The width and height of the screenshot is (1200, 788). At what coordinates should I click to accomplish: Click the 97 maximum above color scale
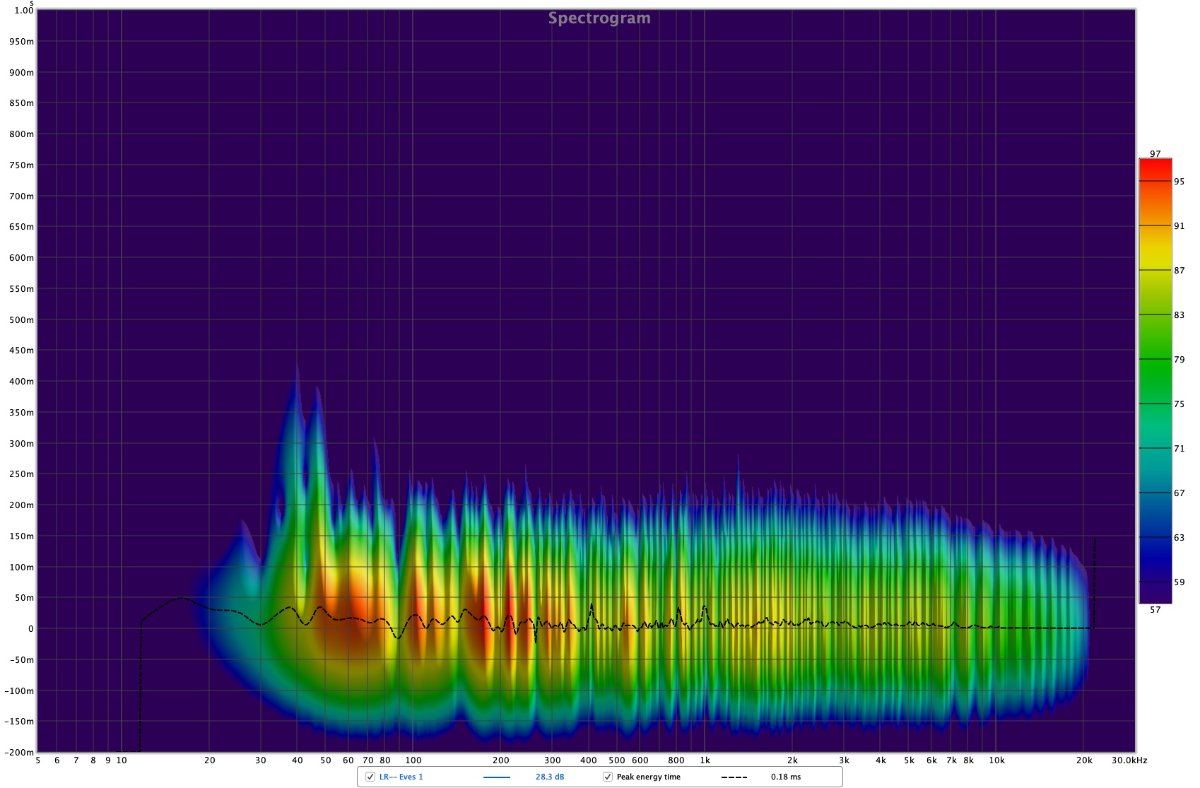(x=1154, y=154)
